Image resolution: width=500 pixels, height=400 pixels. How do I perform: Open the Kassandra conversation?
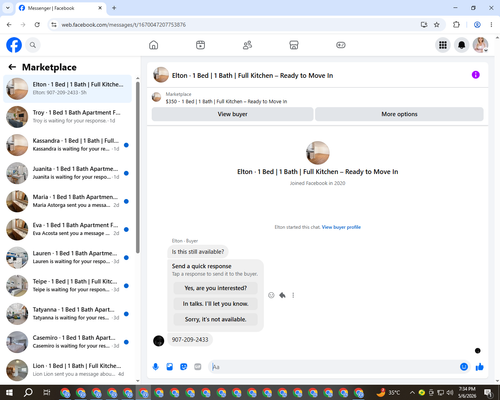[67, 145]
